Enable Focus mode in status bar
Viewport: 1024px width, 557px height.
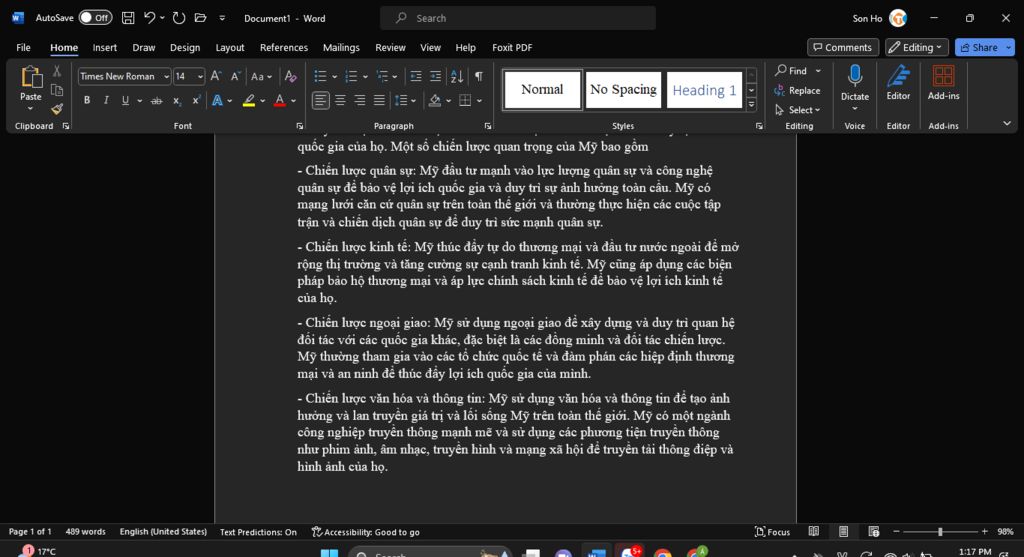coord(772,532)
